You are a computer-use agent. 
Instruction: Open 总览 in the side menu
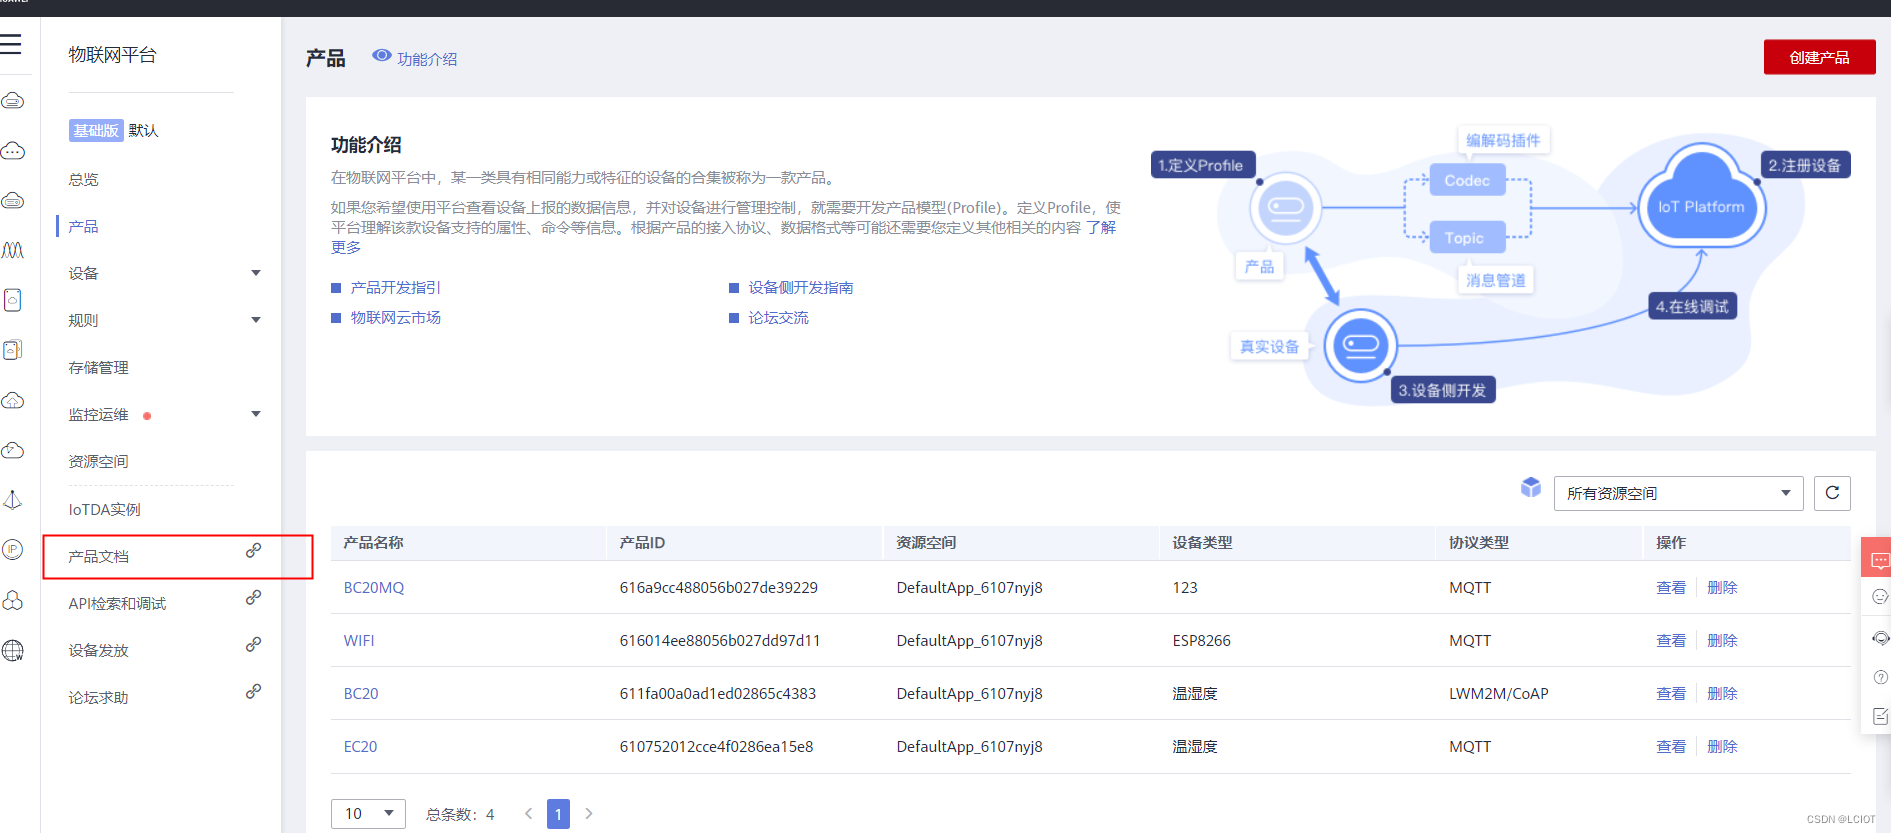point(84,180)
